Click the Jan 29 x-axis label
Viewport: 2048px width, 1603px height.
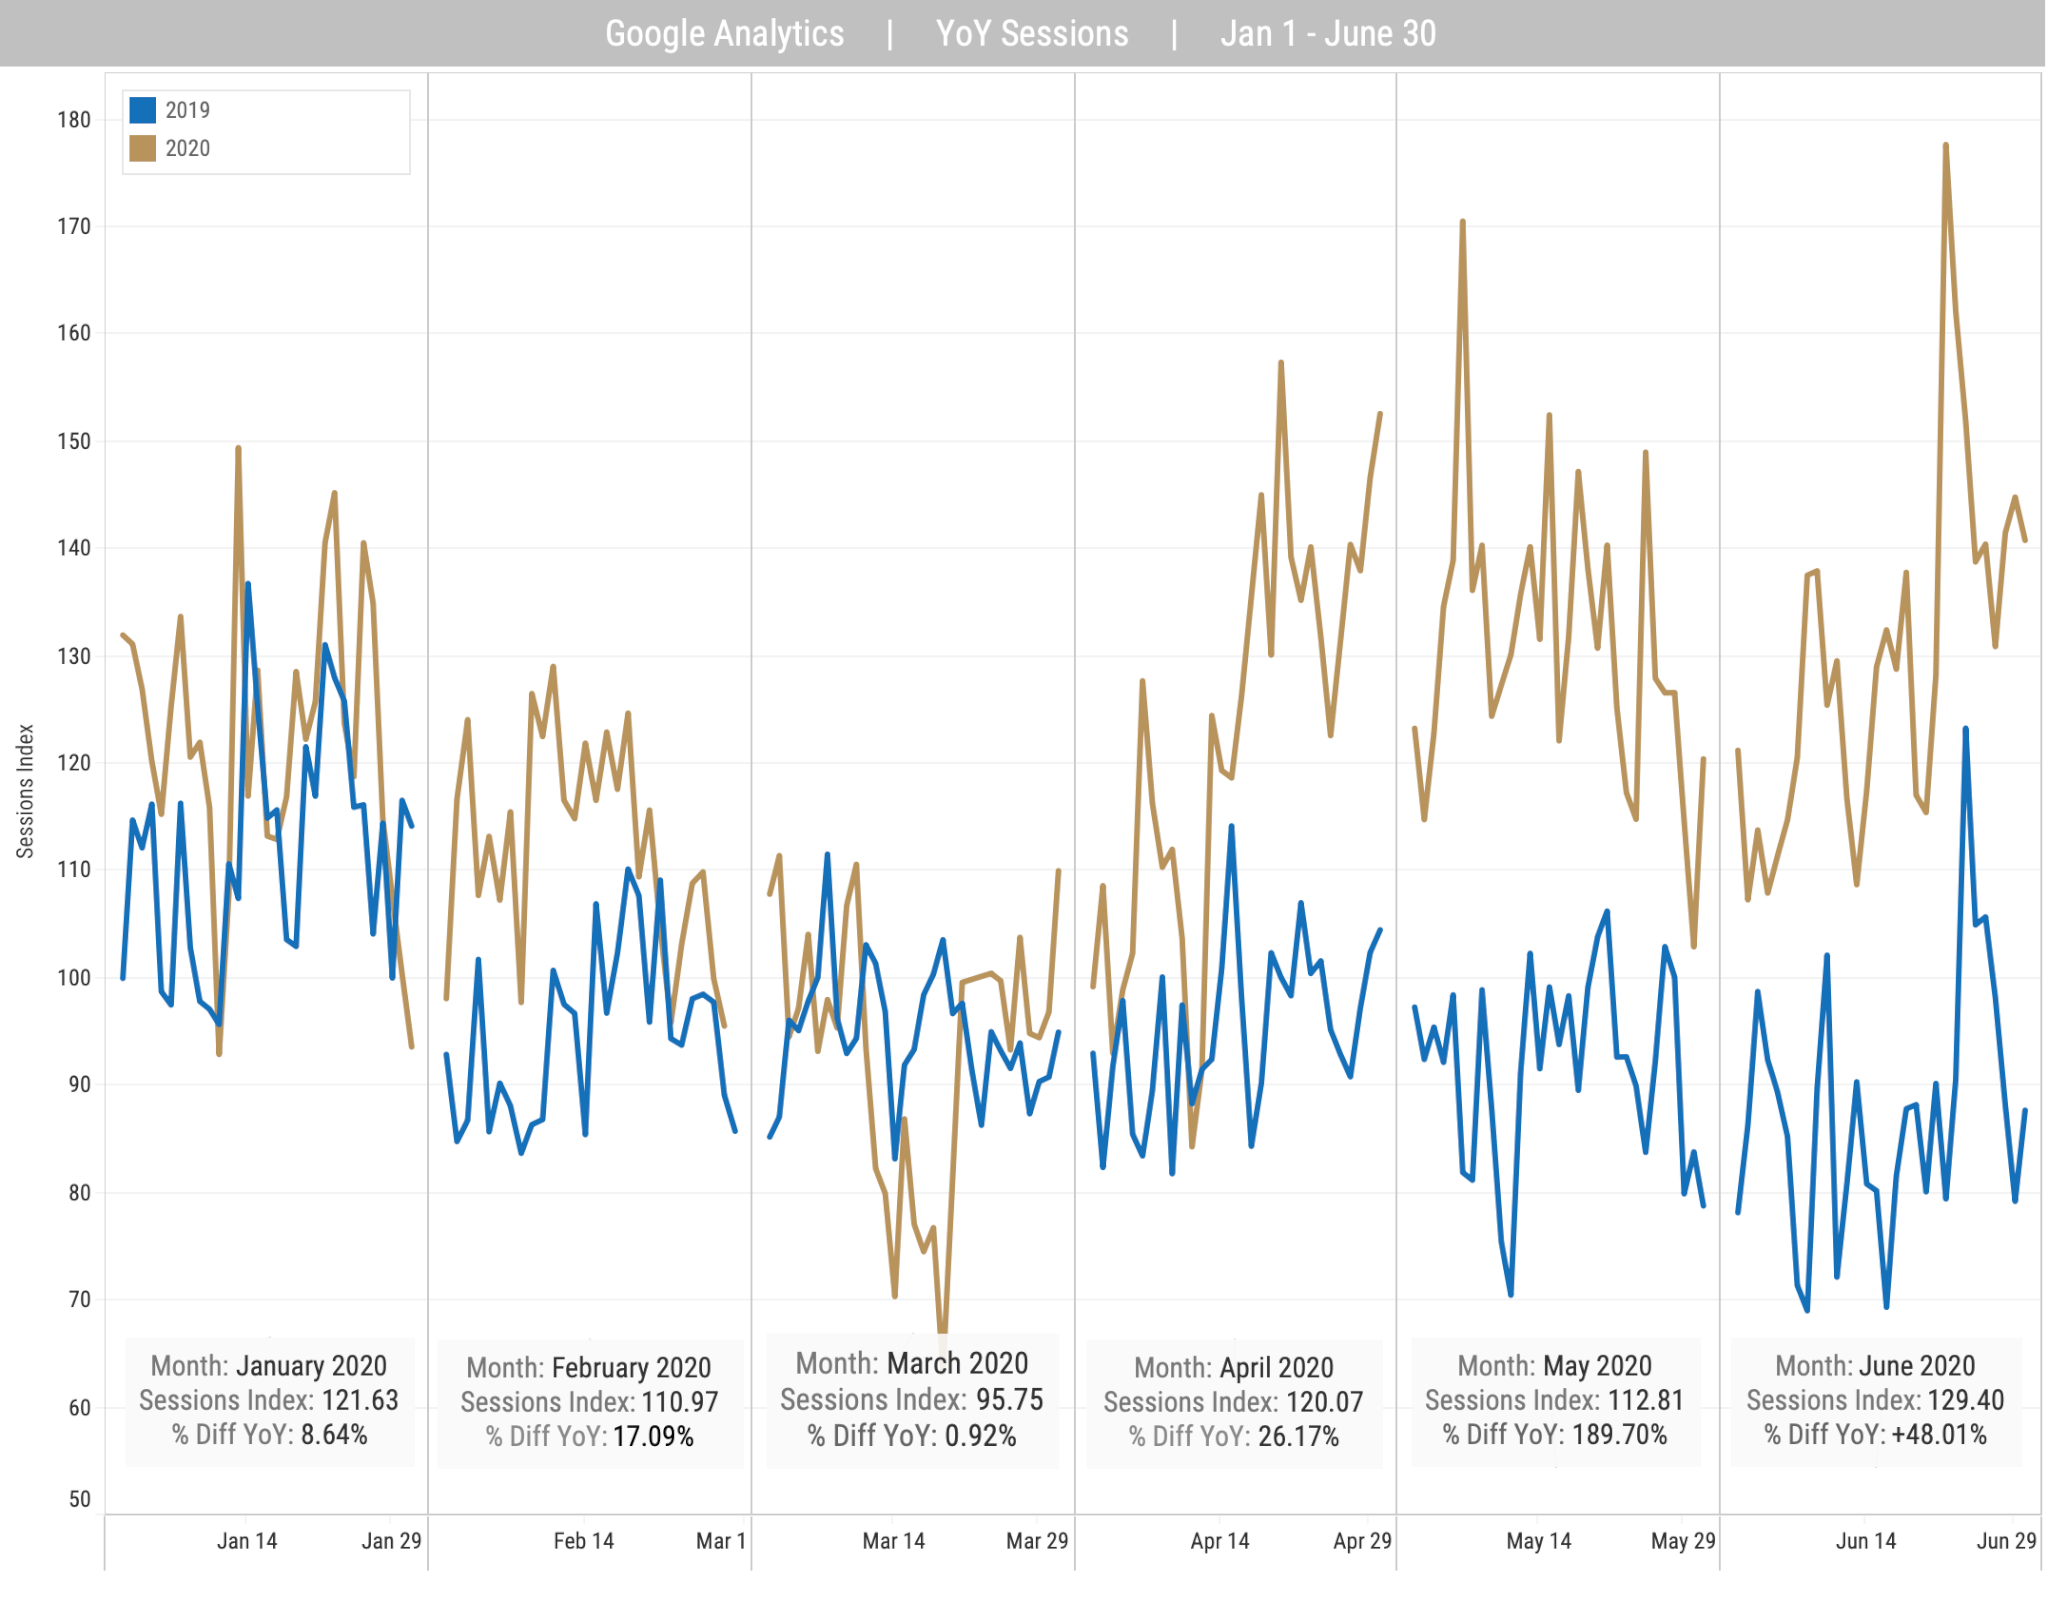point(391,1541)
